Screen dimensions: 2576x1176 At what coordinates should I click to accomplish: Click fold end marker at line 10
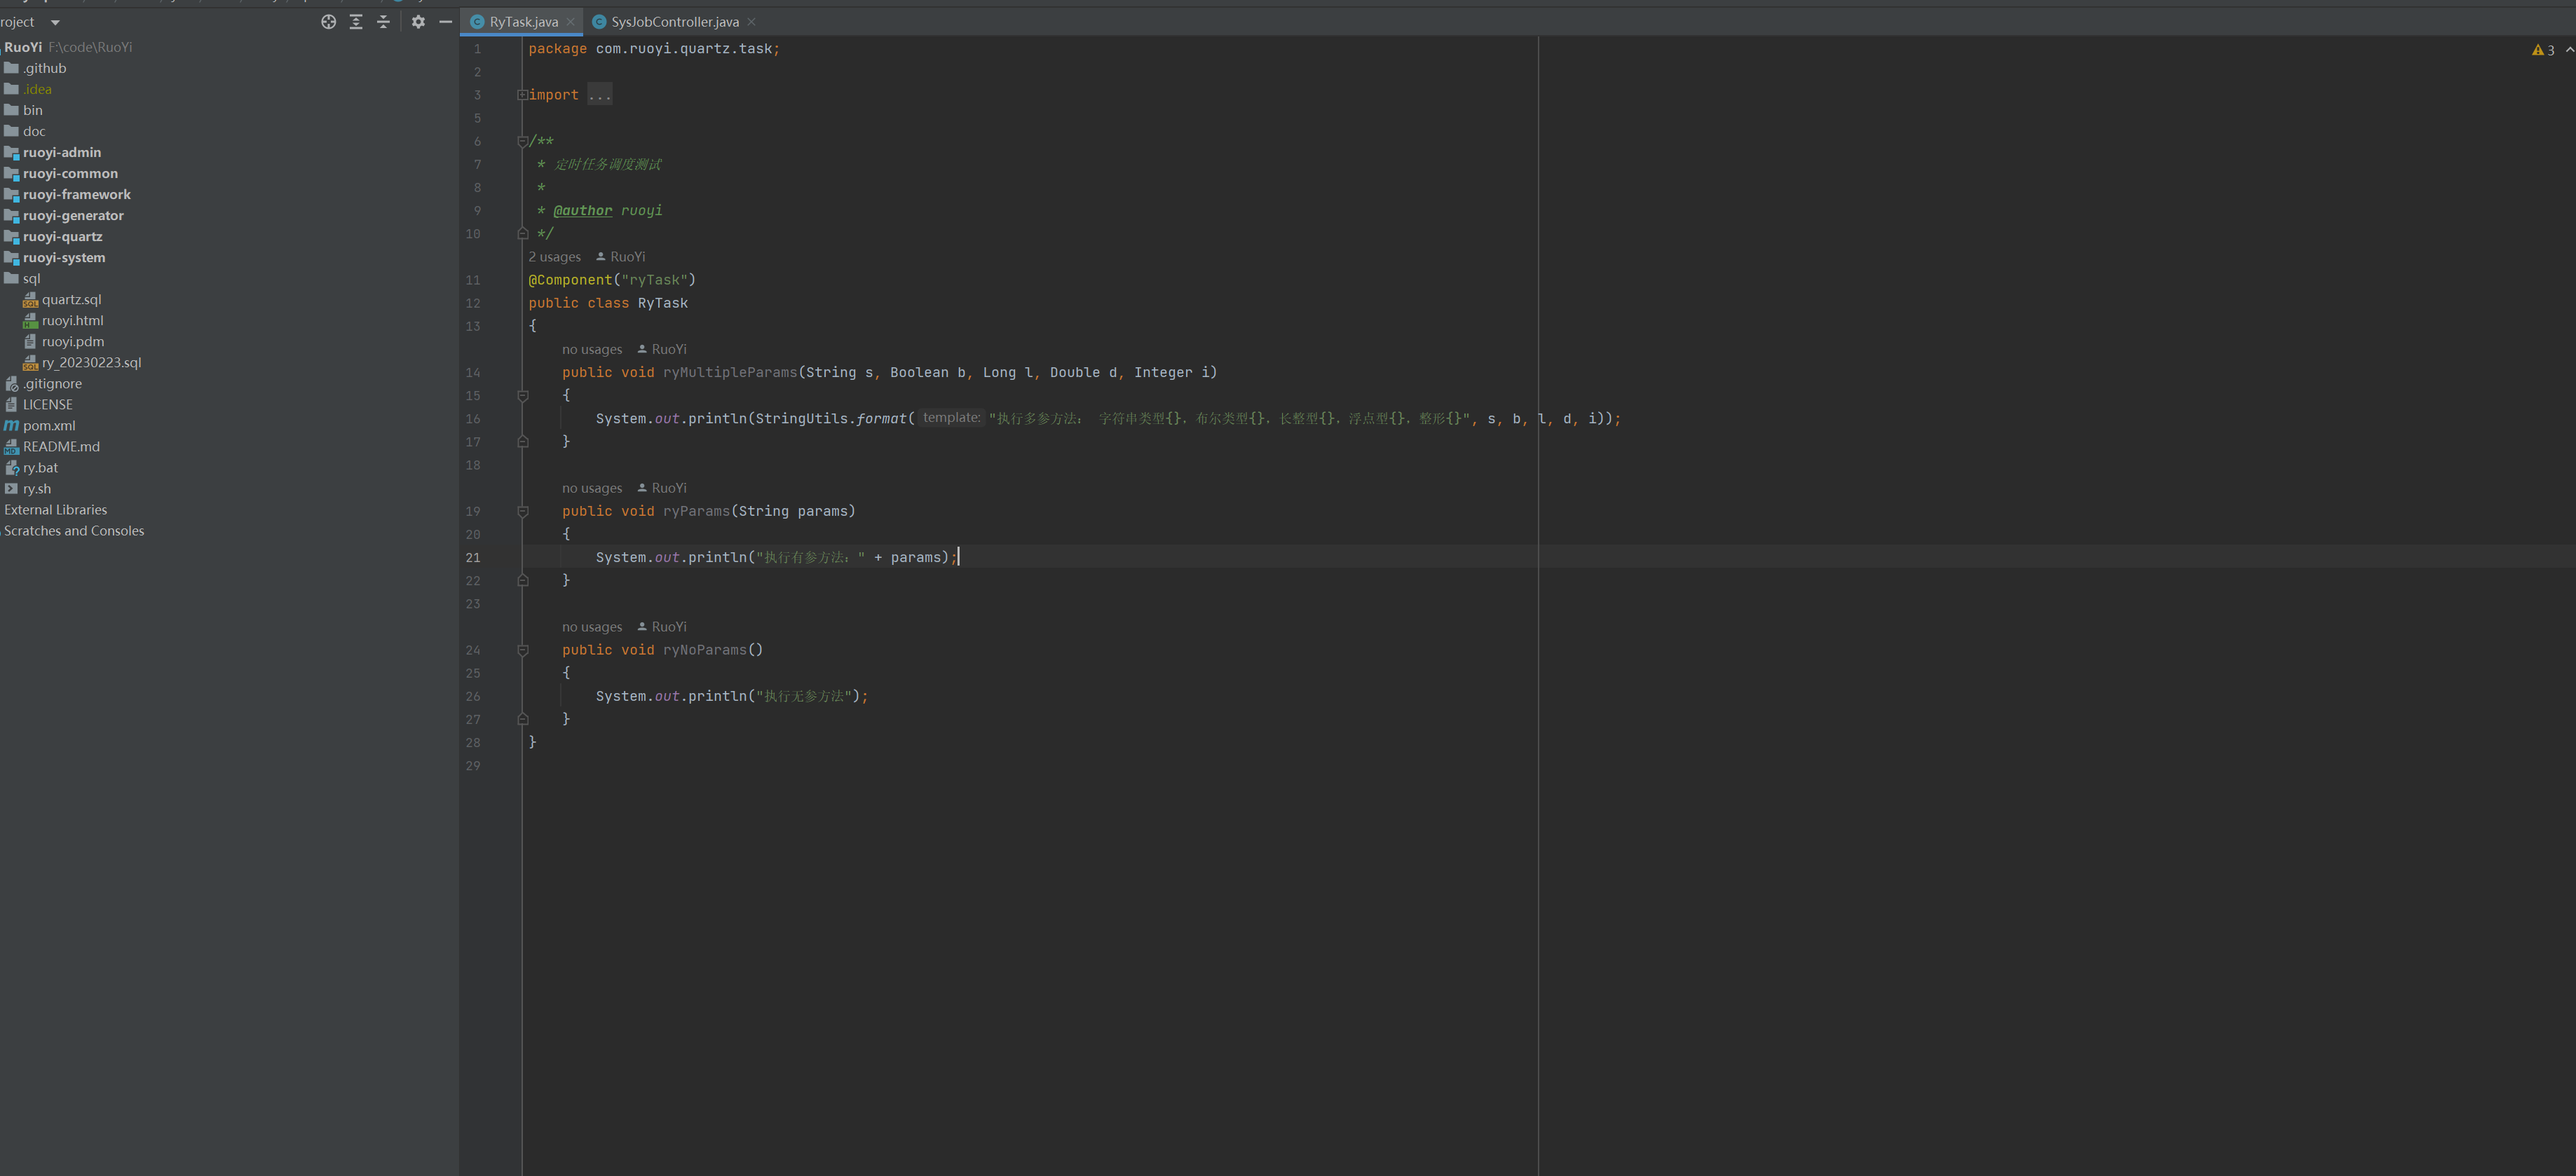click(x=522, y=234)
